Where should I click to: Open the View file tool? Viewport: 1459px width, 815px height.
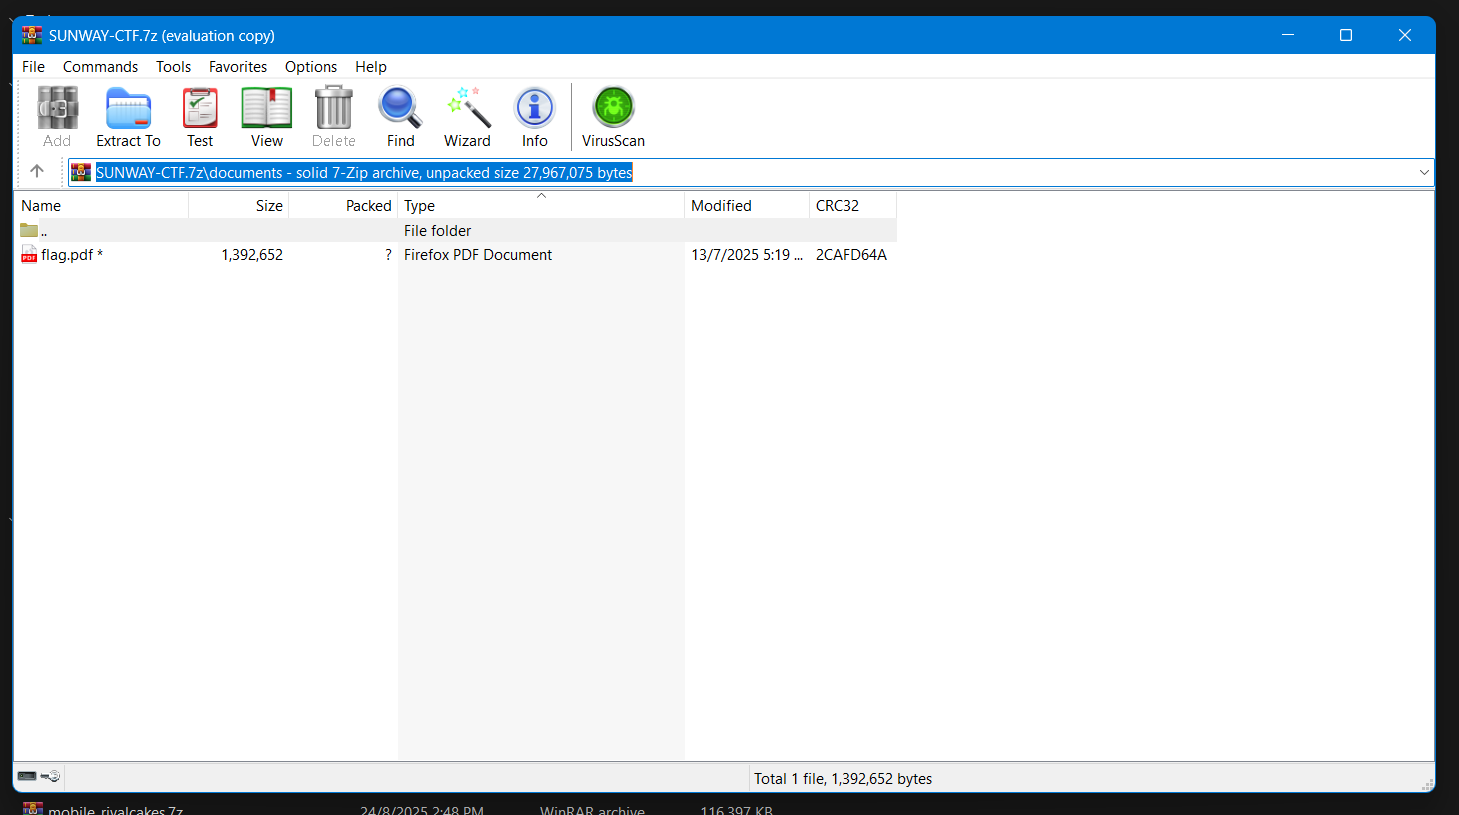click(267, 108)
